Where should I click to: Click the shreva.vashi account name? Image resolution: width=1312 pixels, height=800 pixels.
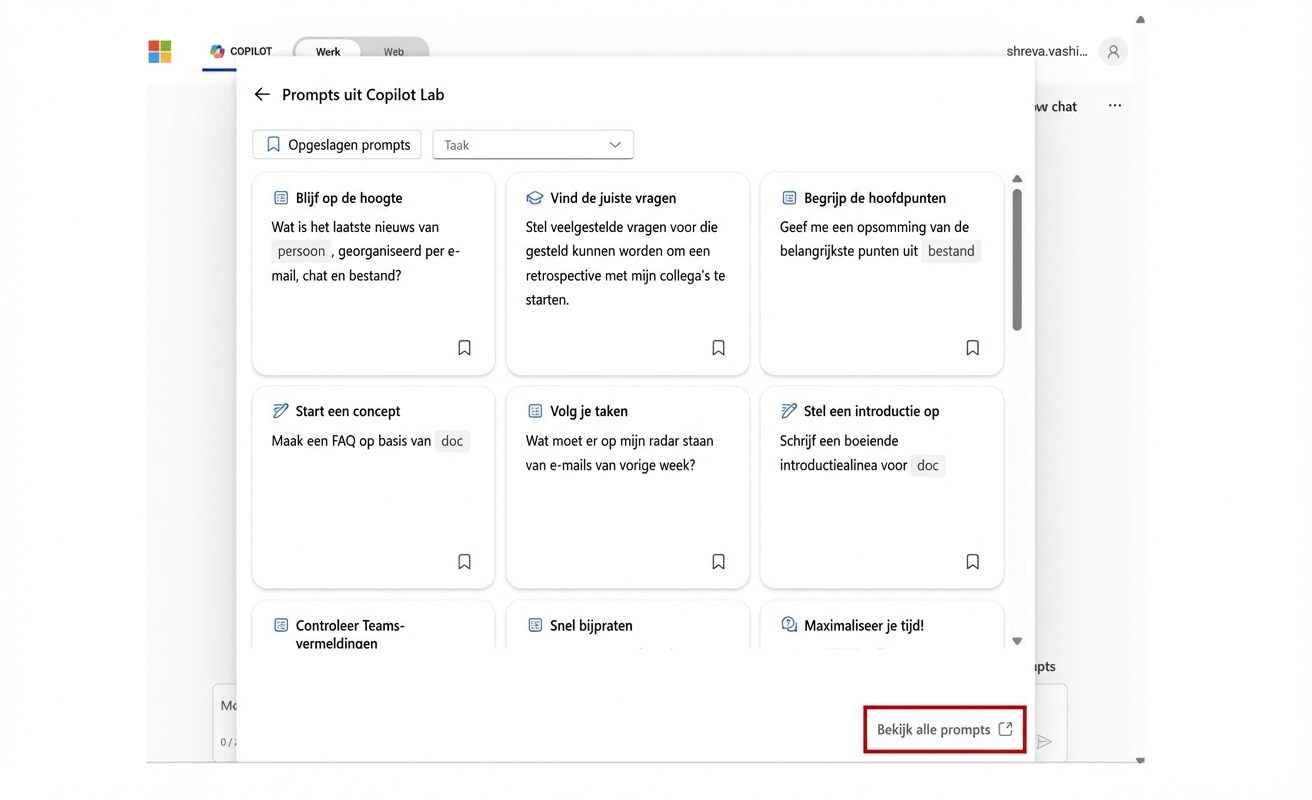tap(1046, 50)
